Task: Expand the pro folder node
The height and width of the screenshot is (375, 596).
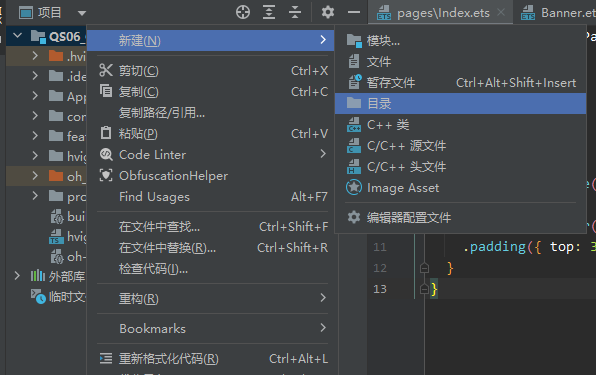Action: 35,196
